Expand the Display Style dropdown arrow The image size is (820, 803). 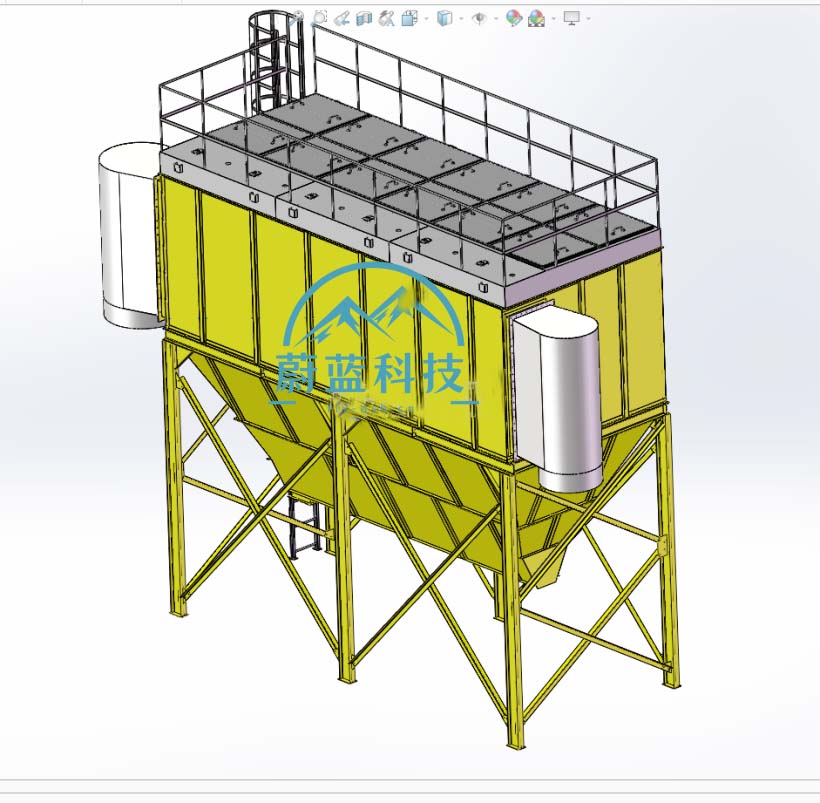tap(460, 19)
